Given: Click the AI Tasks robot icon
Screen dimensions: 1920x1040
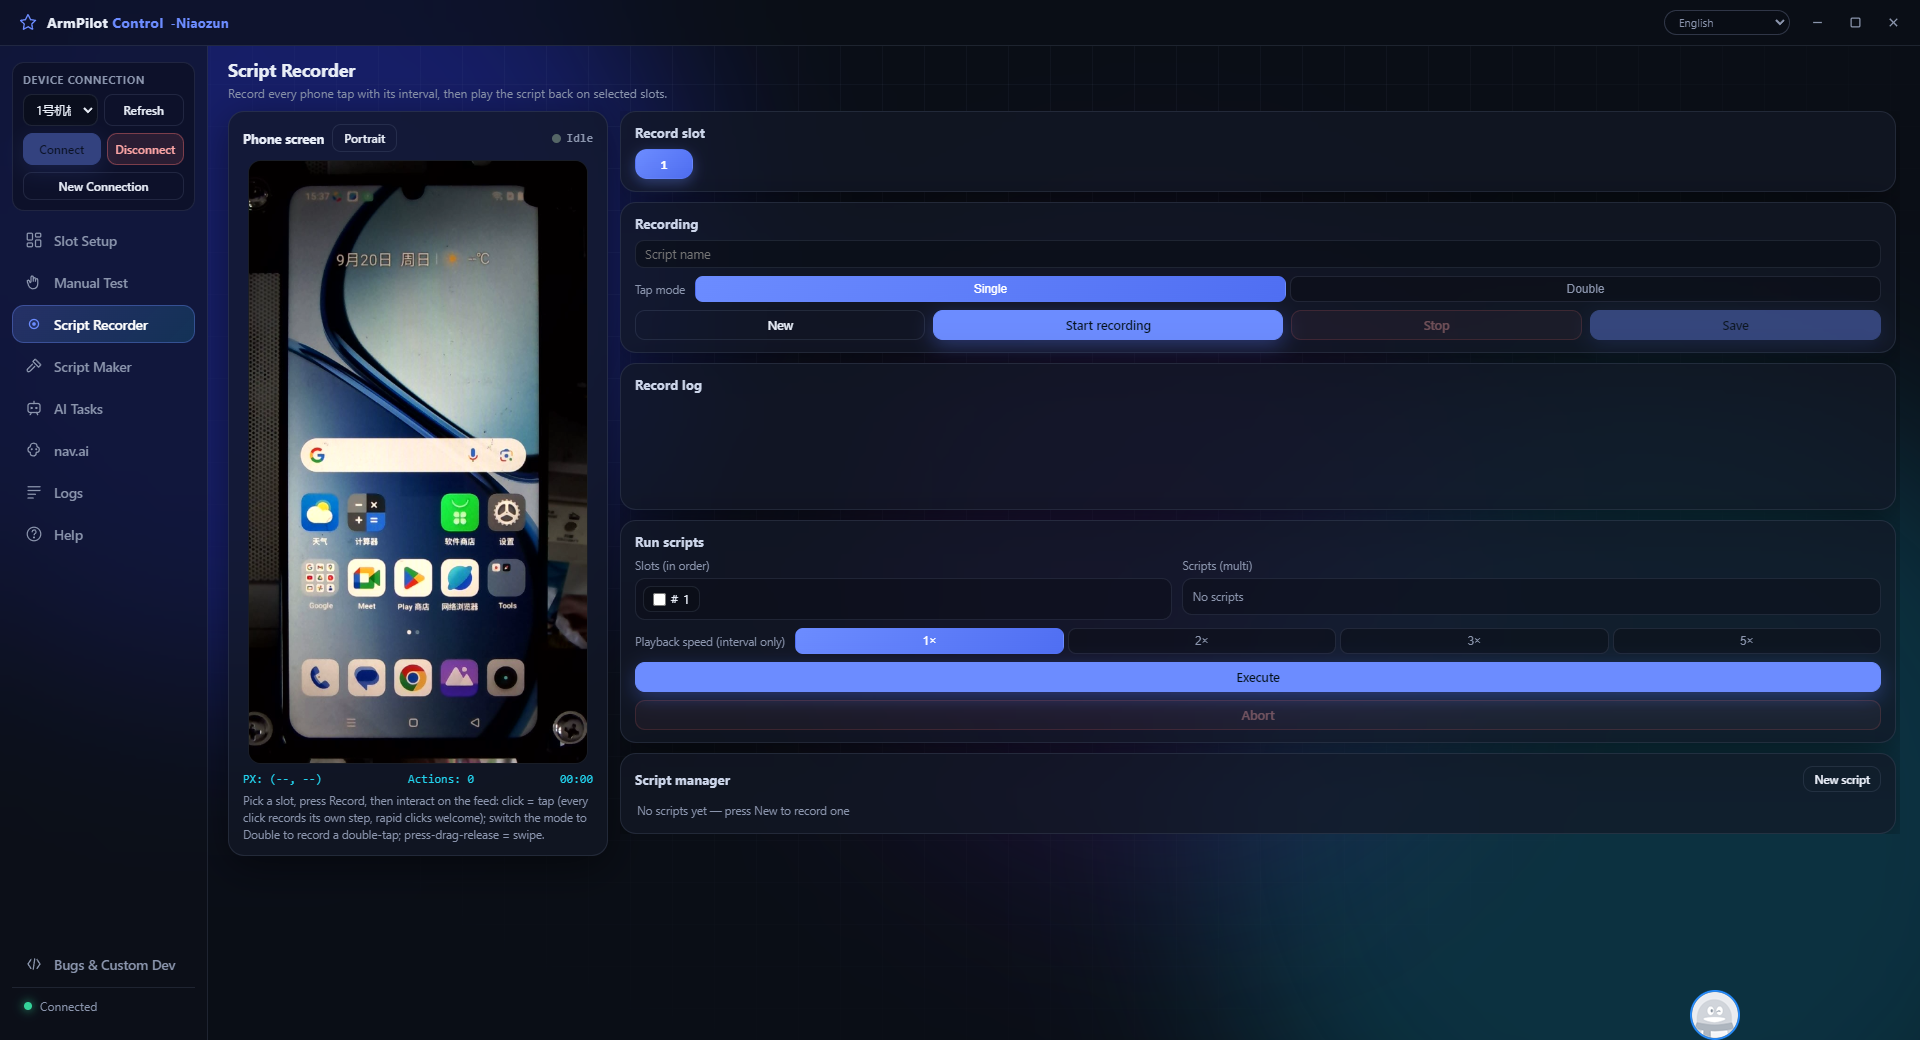Looking at the screenshot, I should pyautogui.click(x=34, y=408).
